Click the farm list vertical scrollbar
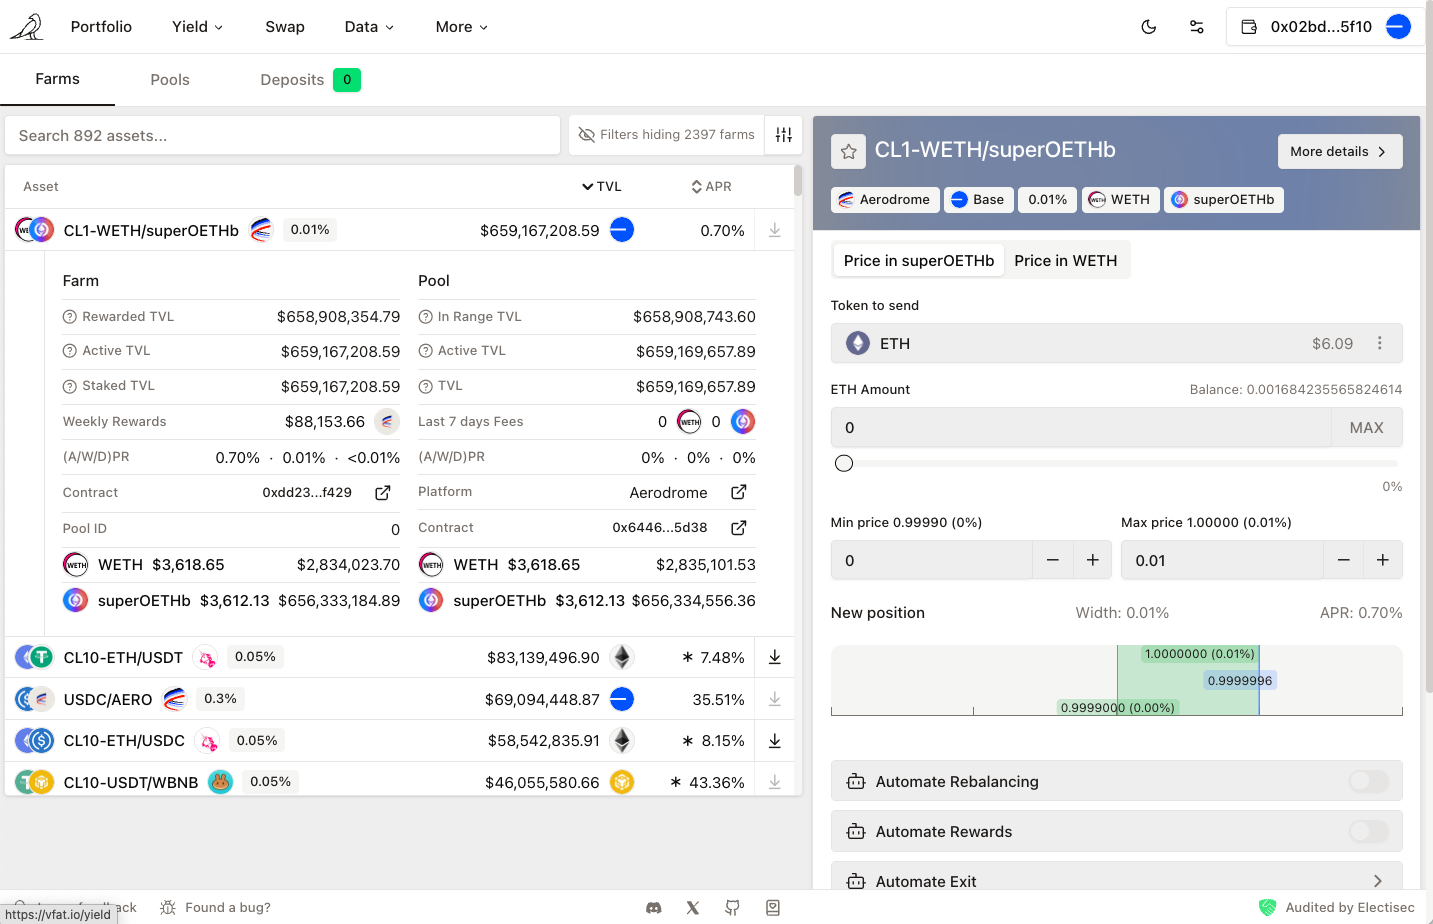Screen dimensions: 1433x924 (x=798, y=180)
